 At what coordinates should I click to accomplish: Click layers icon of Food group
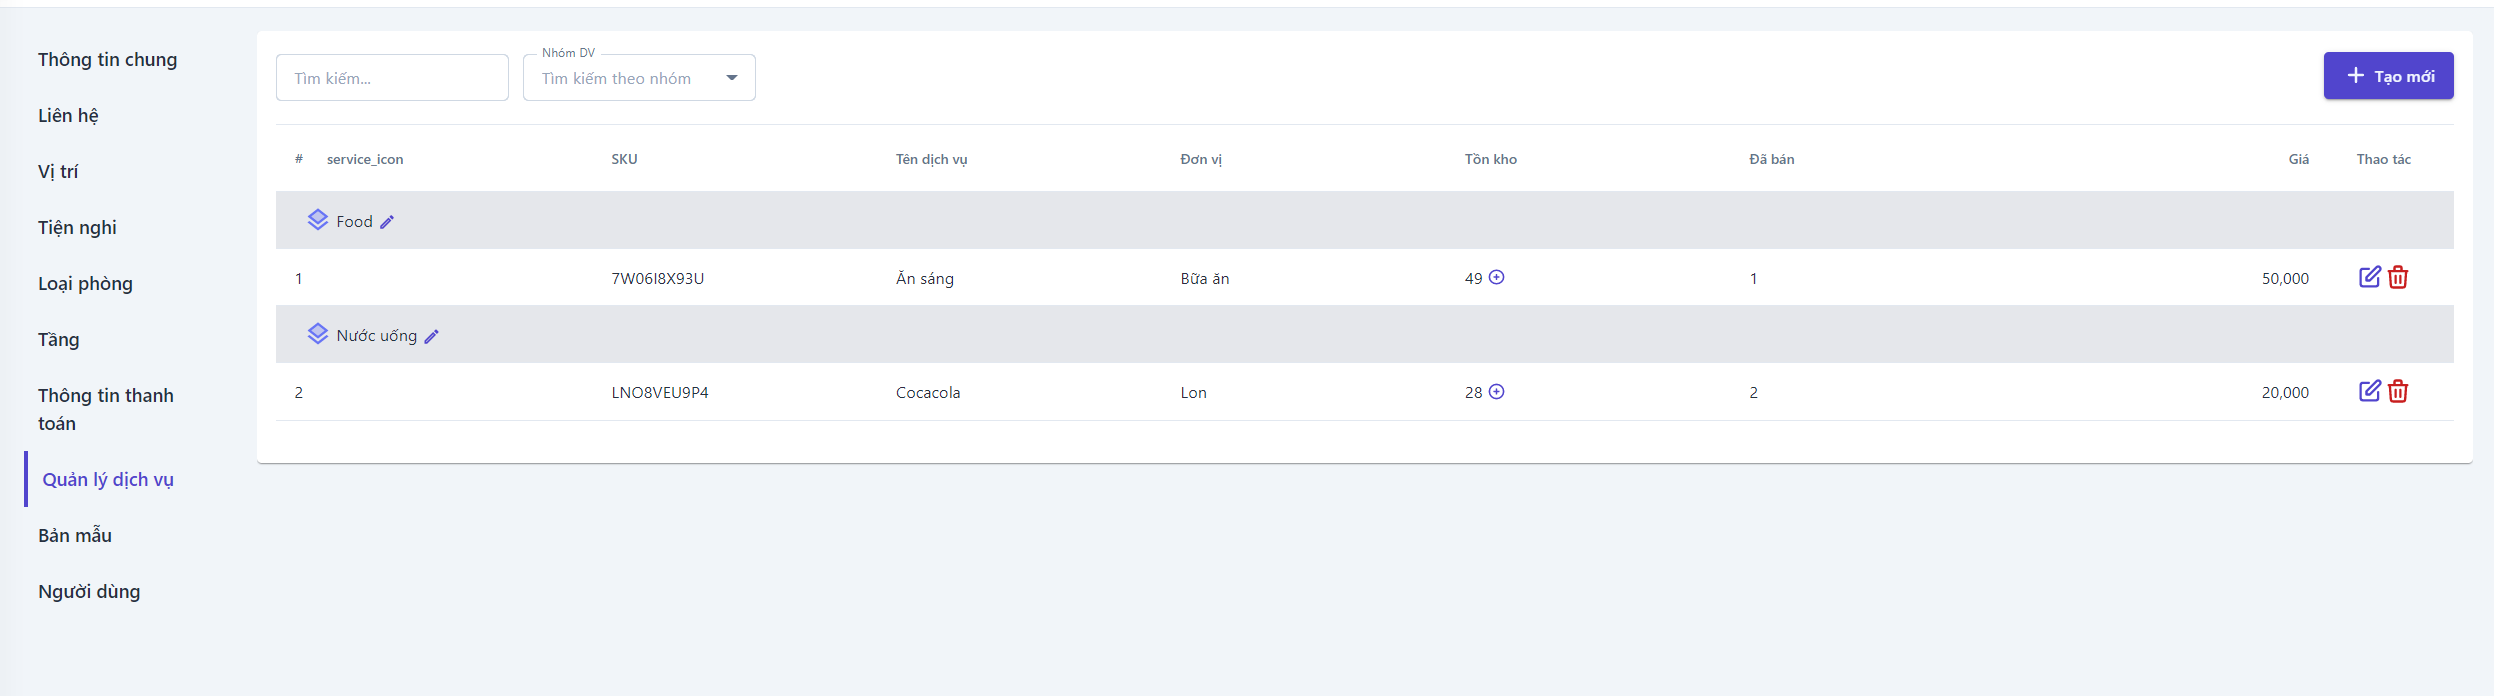point(317,220)
